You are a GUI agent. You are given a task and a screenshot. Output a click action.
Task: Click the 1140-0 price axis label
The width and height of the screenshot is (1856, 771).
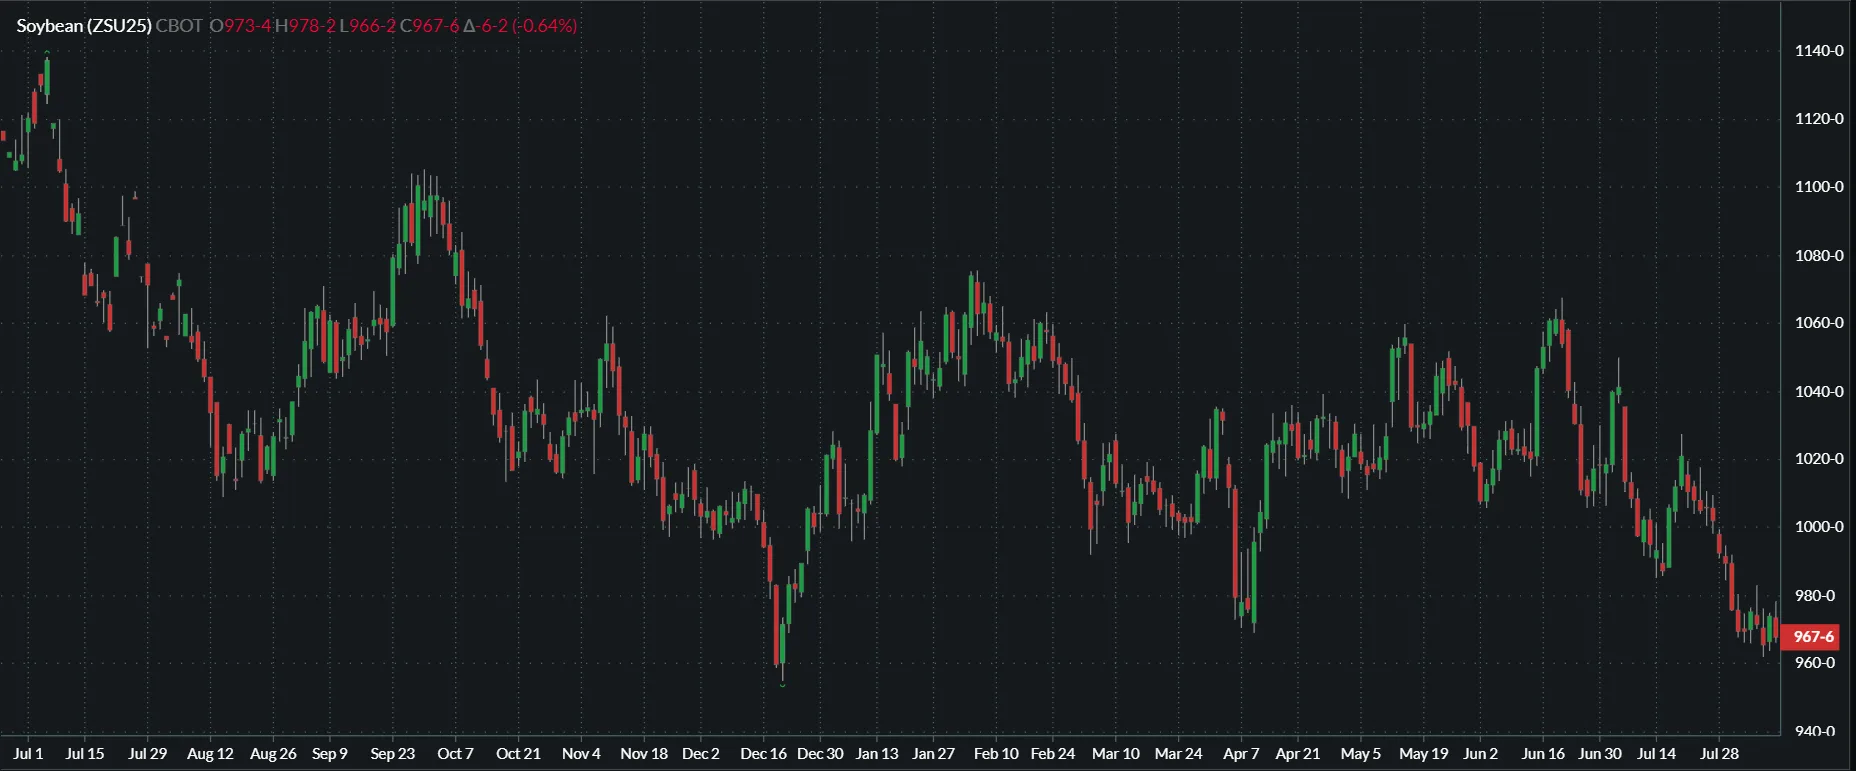(1818, 51)
